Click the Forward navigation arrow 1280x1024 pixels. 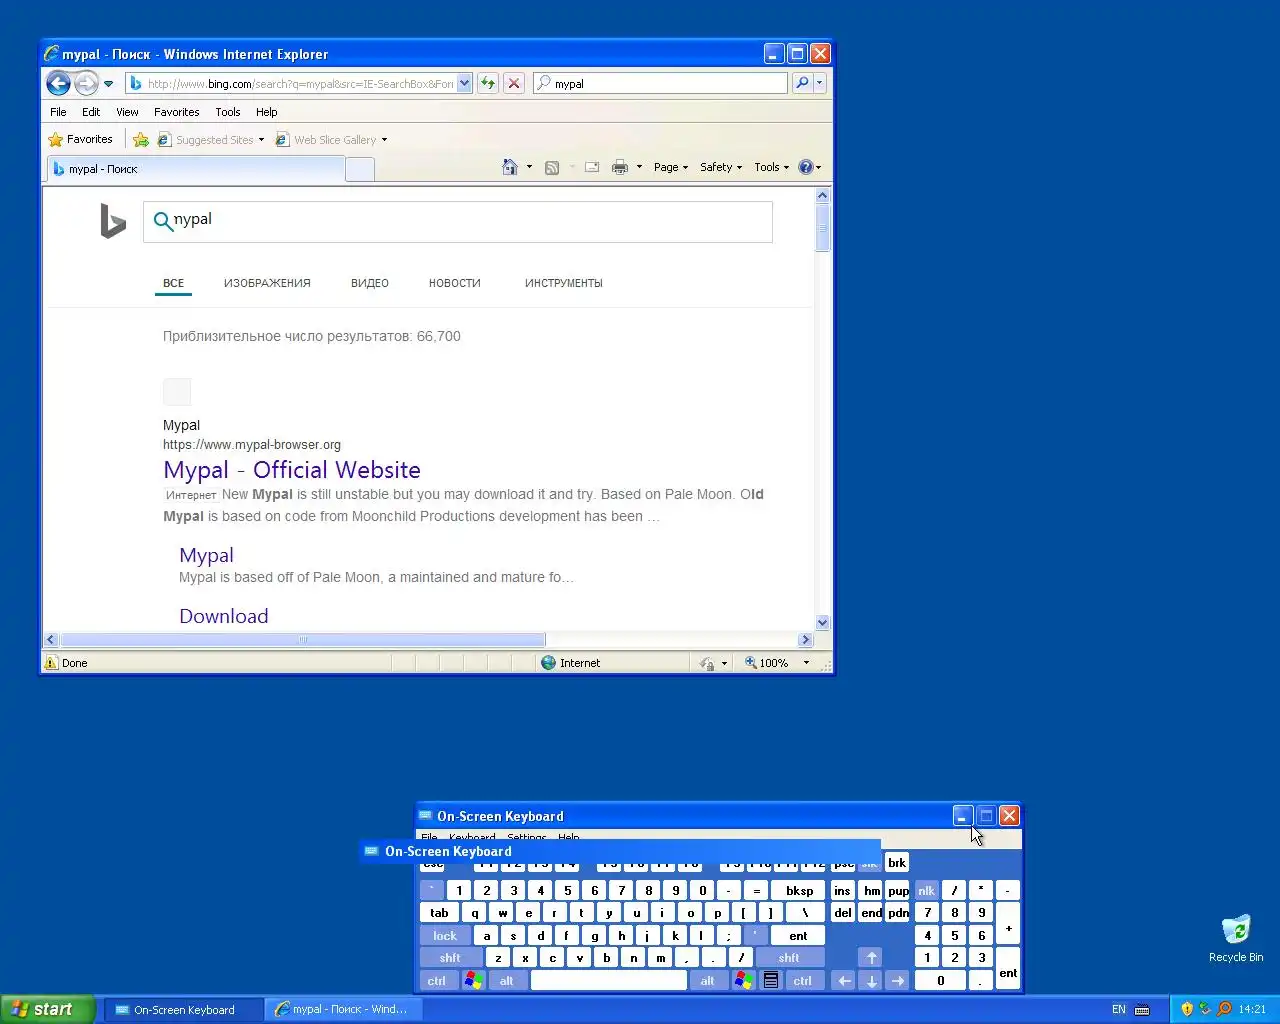(87, 83)
